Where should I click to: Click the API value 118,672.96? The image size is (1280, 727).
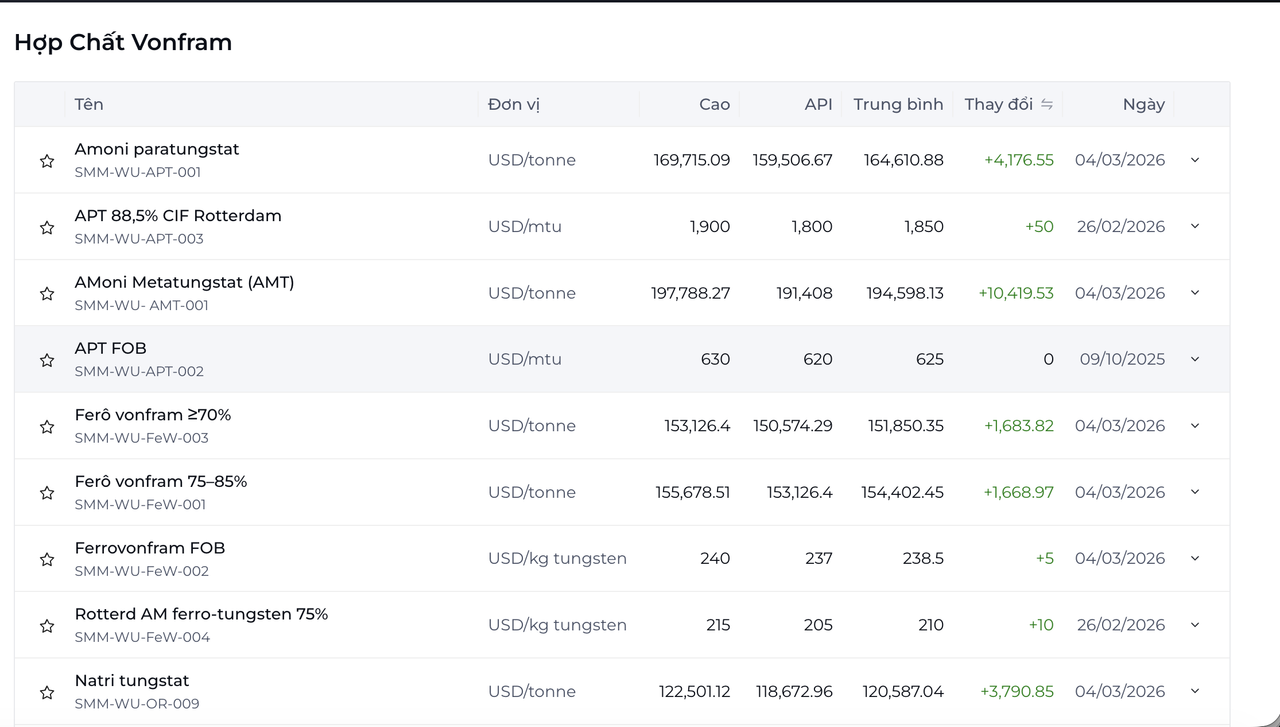[x=794, y=691]
